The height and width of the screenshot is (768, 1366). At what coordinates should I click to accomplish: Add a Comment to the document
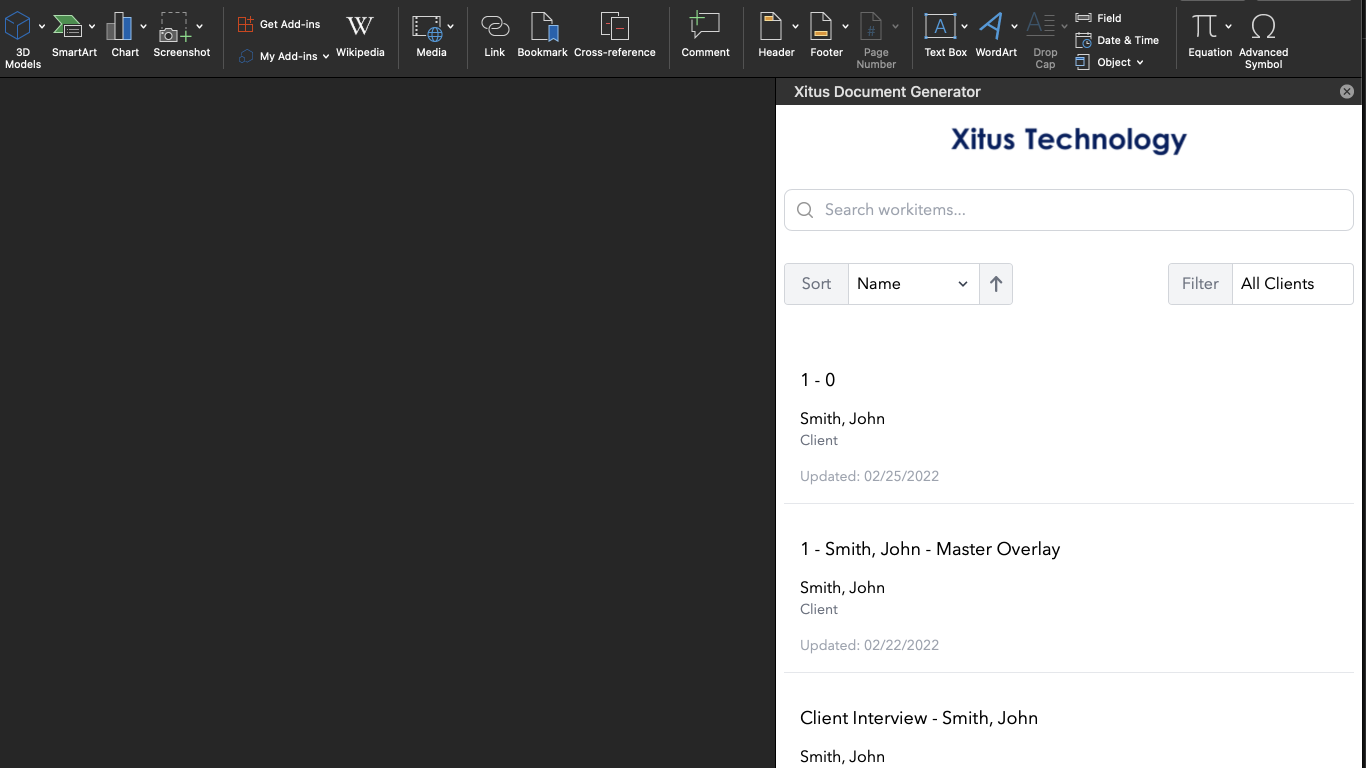(706, 36)
